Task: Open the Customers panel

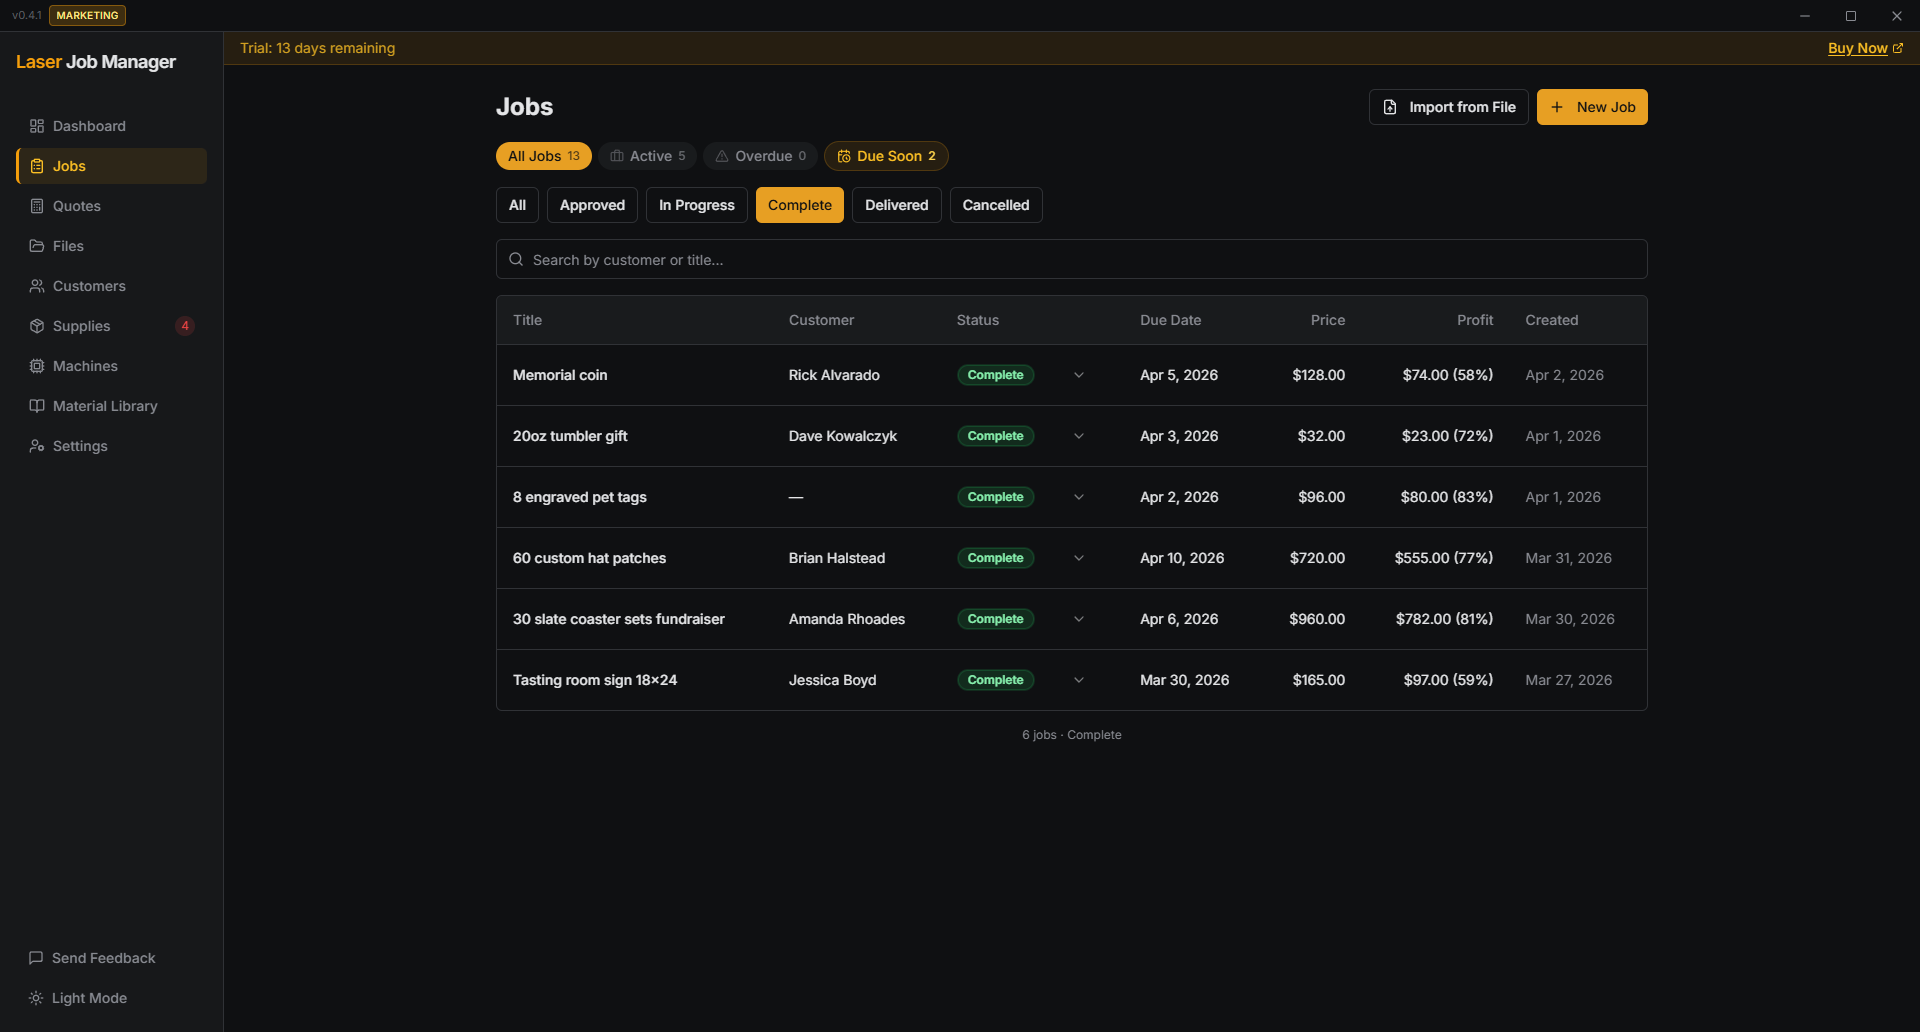Action: click(x=89, y=286)
